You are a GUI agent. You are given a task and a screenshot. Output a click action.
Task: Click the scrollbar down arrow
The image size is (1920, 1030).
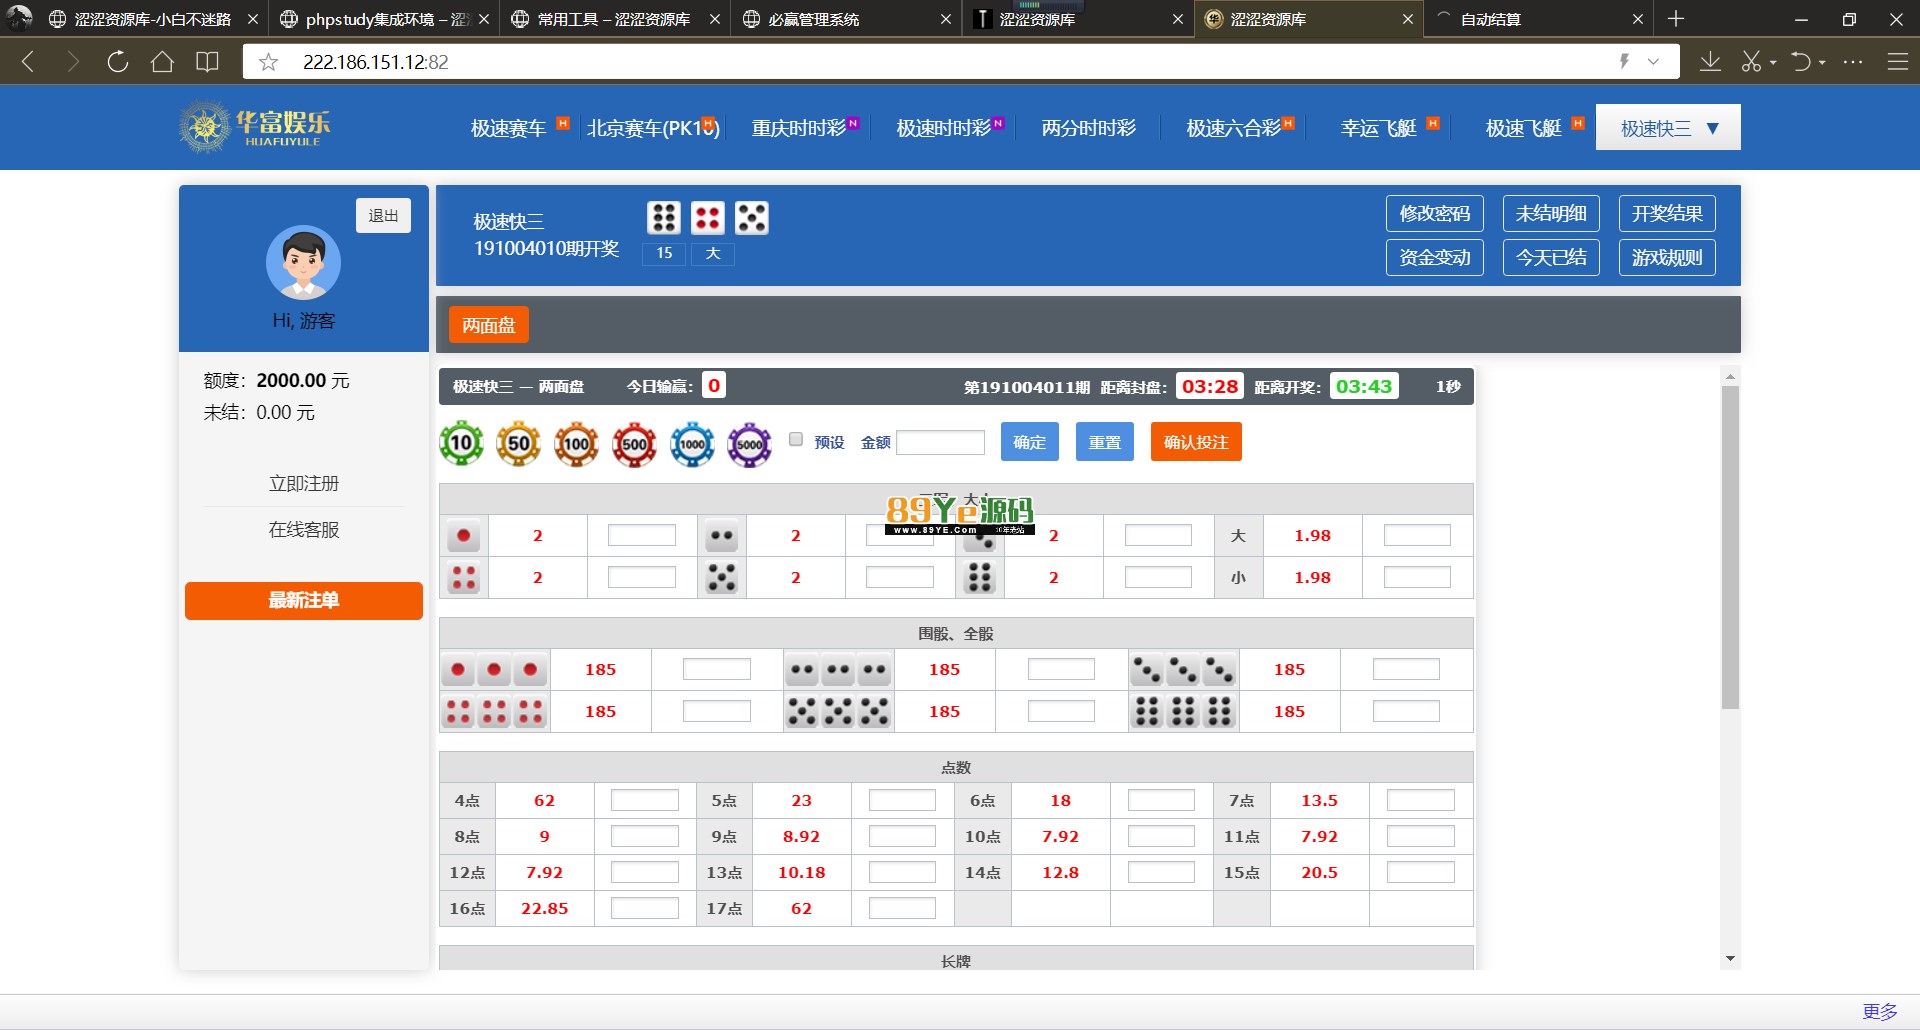(x=1730, y=959)
